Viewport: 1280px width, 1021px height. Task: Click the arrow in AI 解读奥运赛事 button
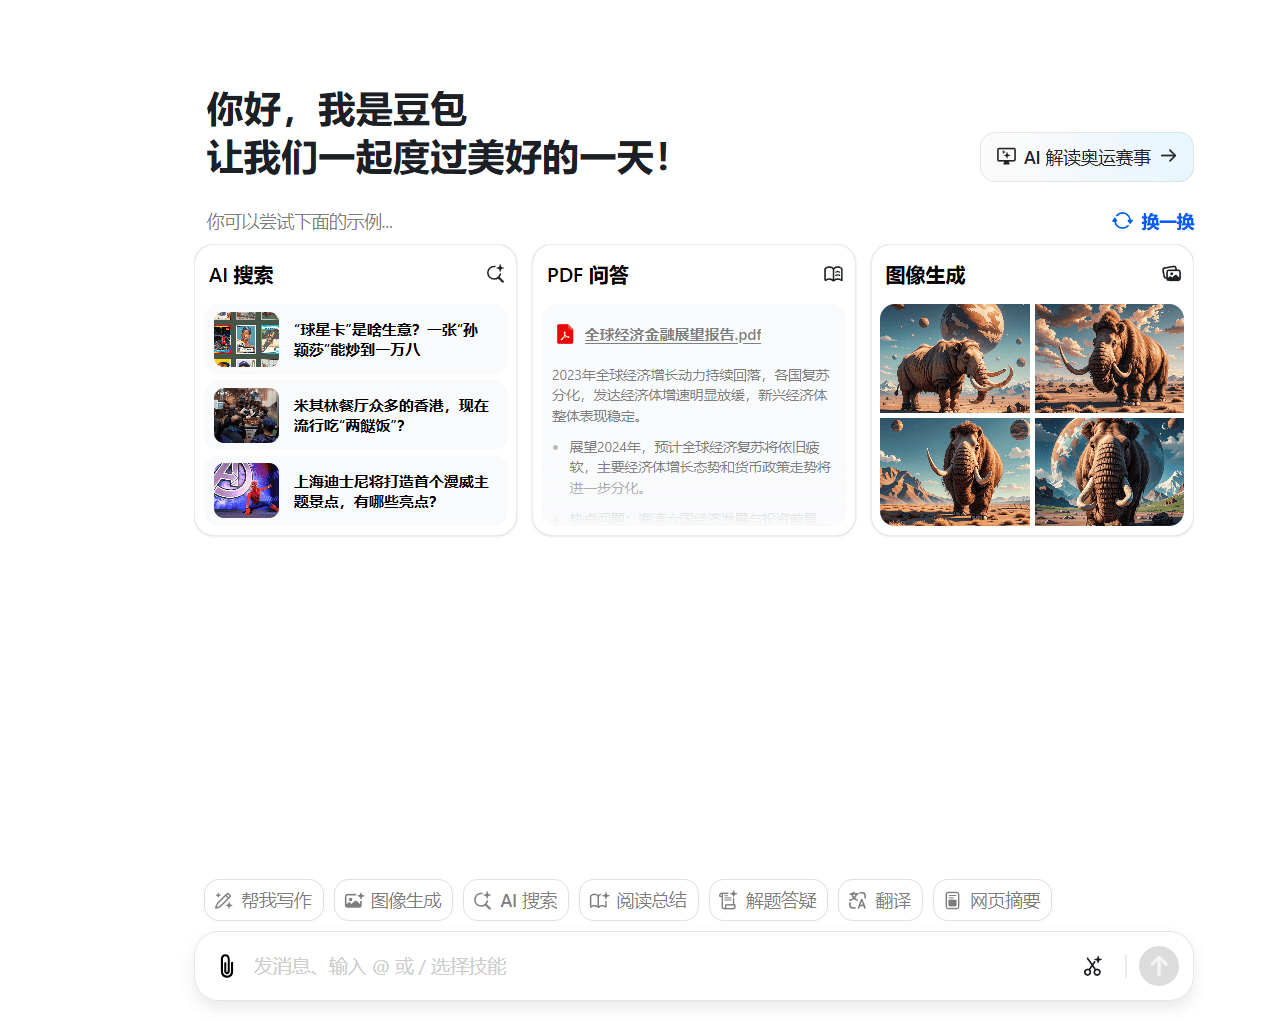tap(1168, 156)
